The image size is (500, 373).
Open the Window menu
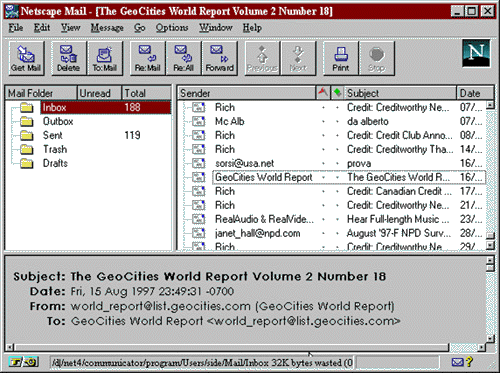point(216,28)
